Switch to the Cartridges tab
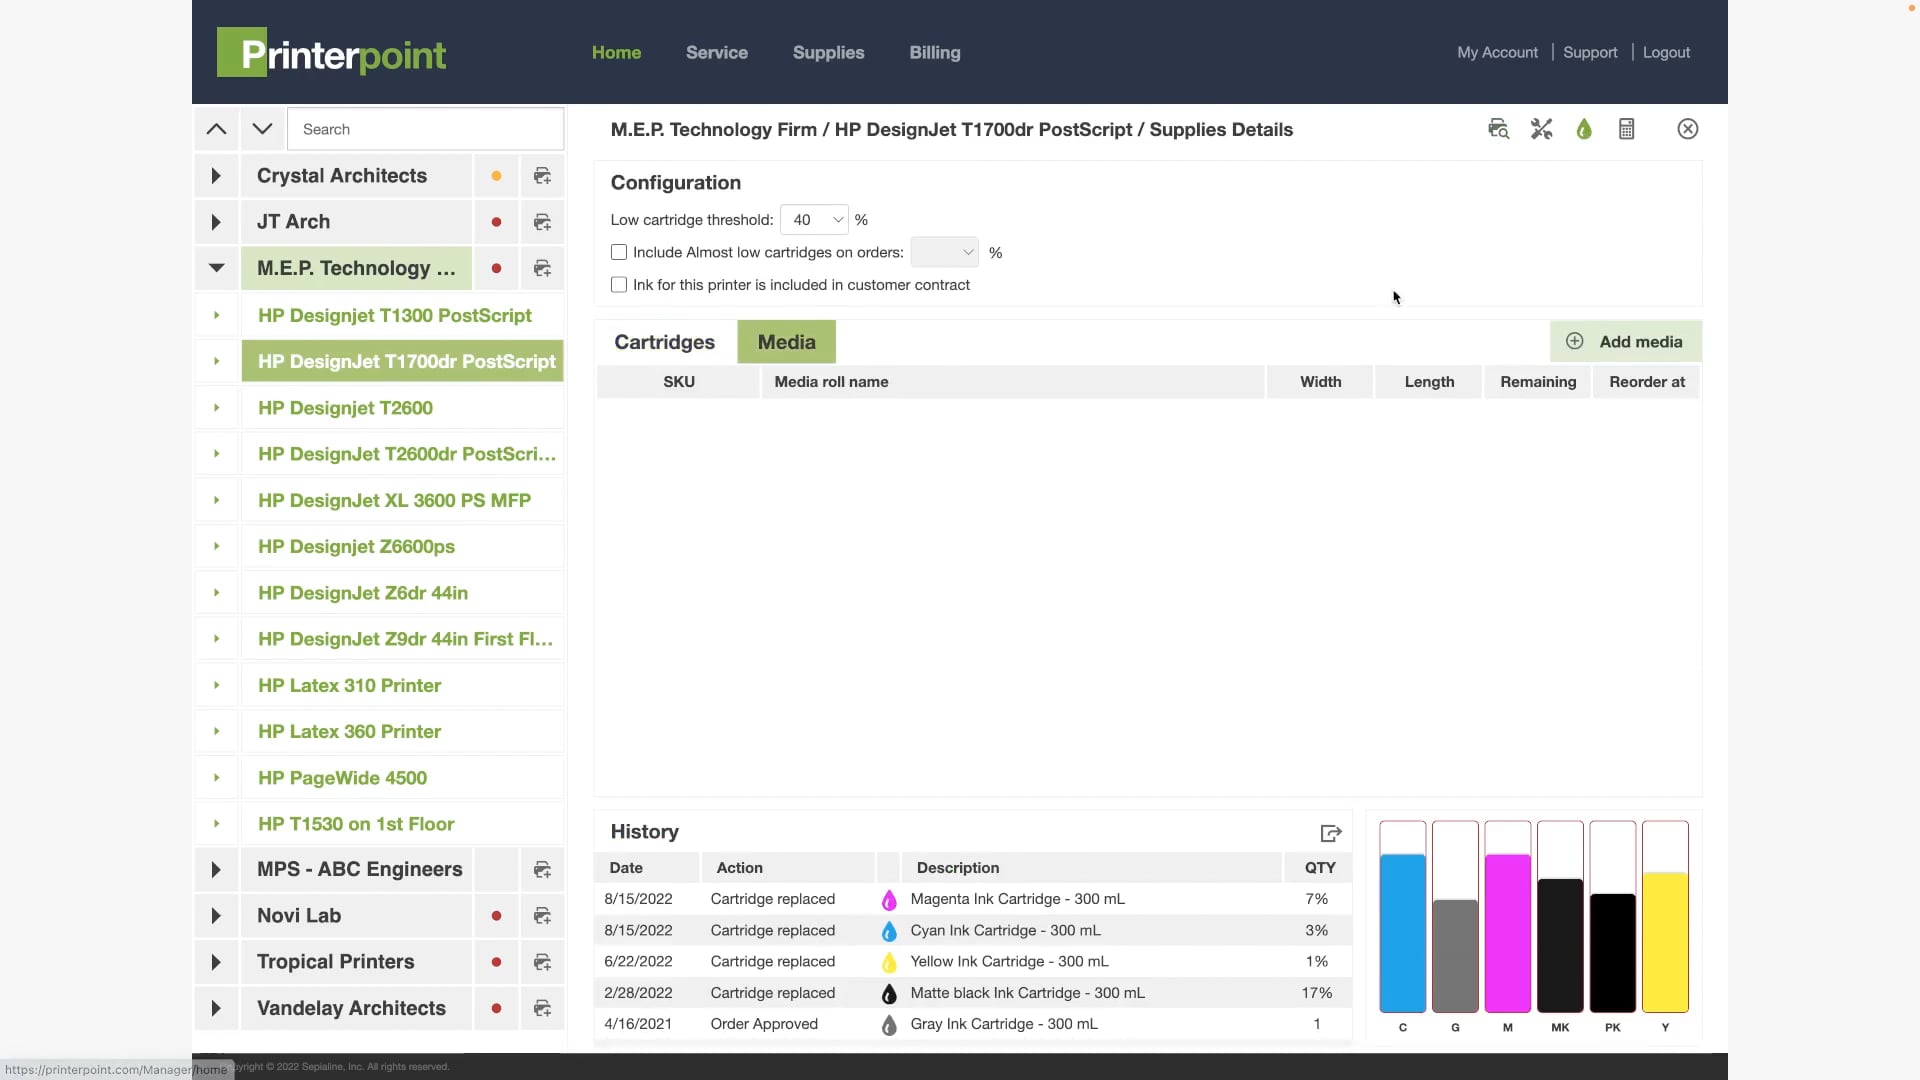This screenshot has height=1080, width=1920. [665, 342]
